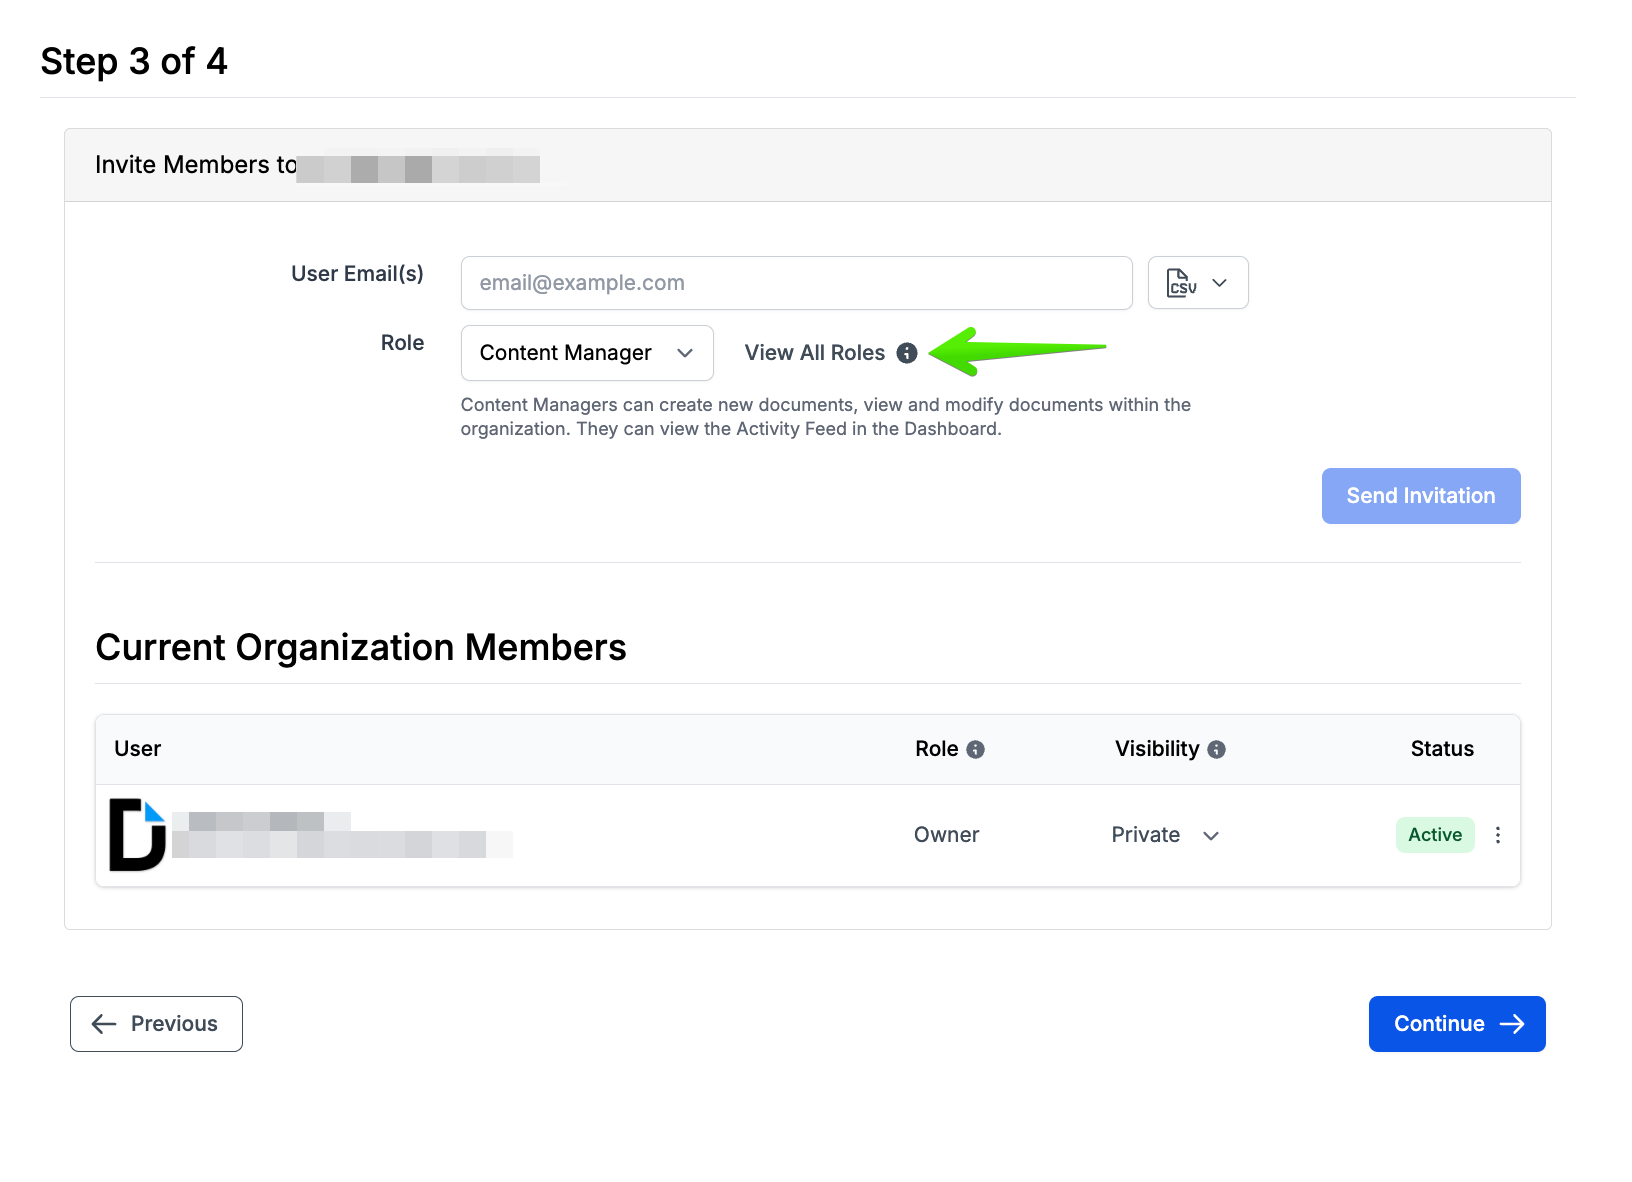This screenshot has width=1632, height=1182.
Task: Click info icon next to Visibility column header
Action: pos(1217,750)
